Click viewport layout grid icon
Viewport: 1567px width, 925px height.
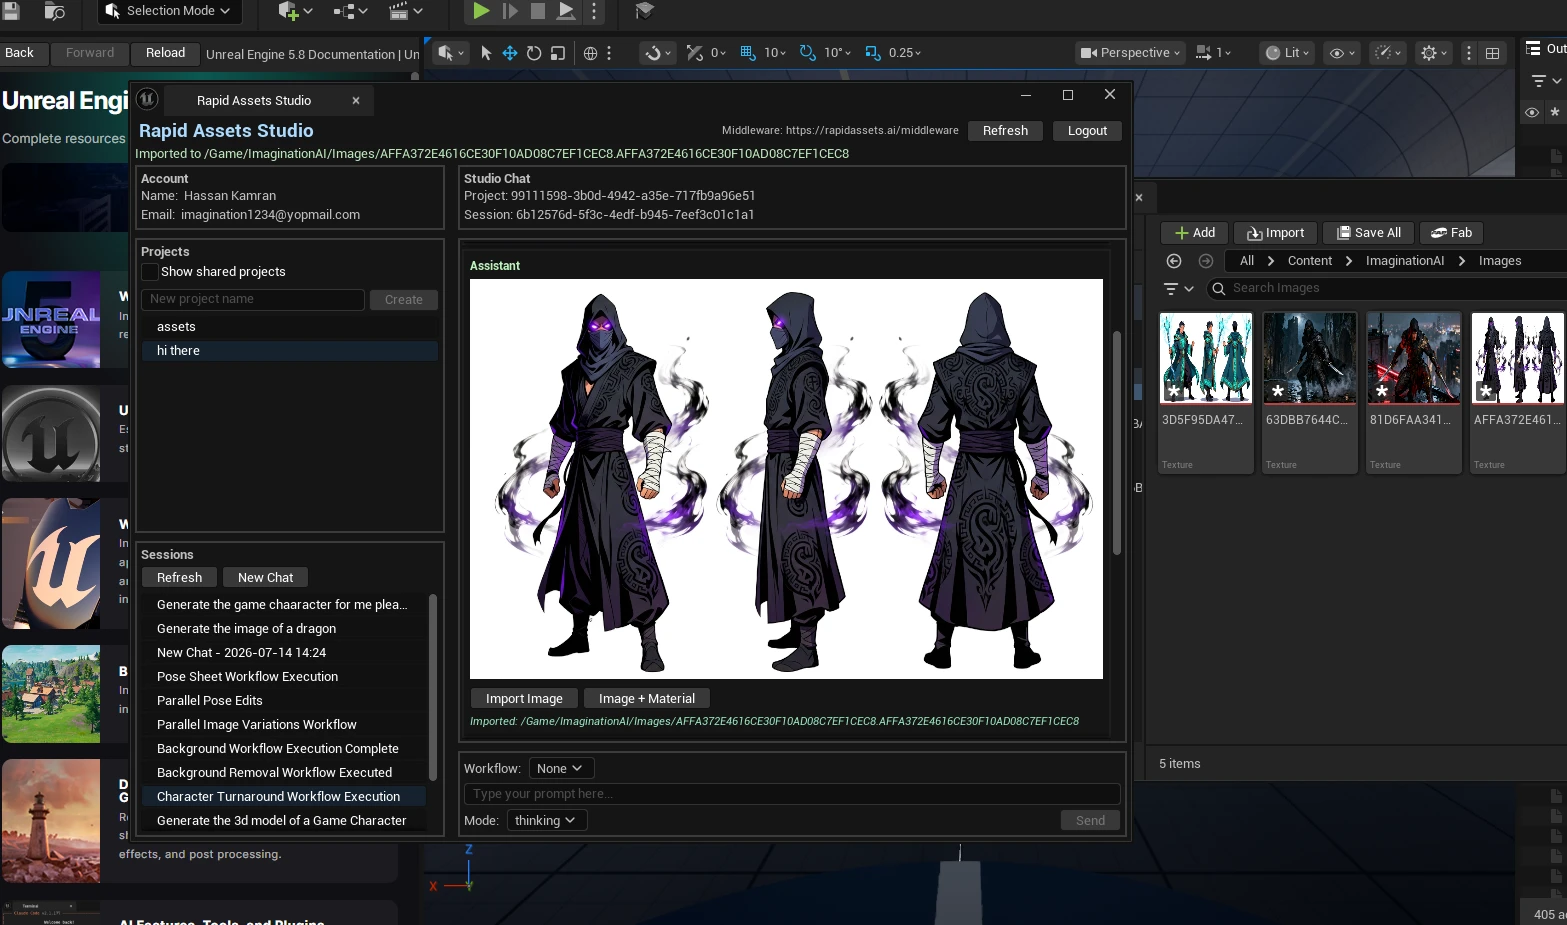click(x=1492, y=53)
